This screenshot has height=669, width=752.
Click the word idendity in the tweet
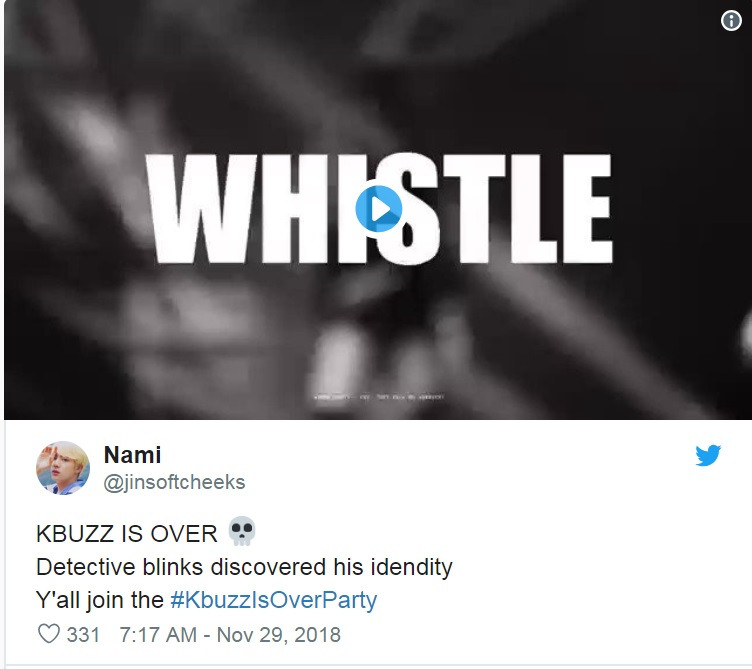[411, 567]
